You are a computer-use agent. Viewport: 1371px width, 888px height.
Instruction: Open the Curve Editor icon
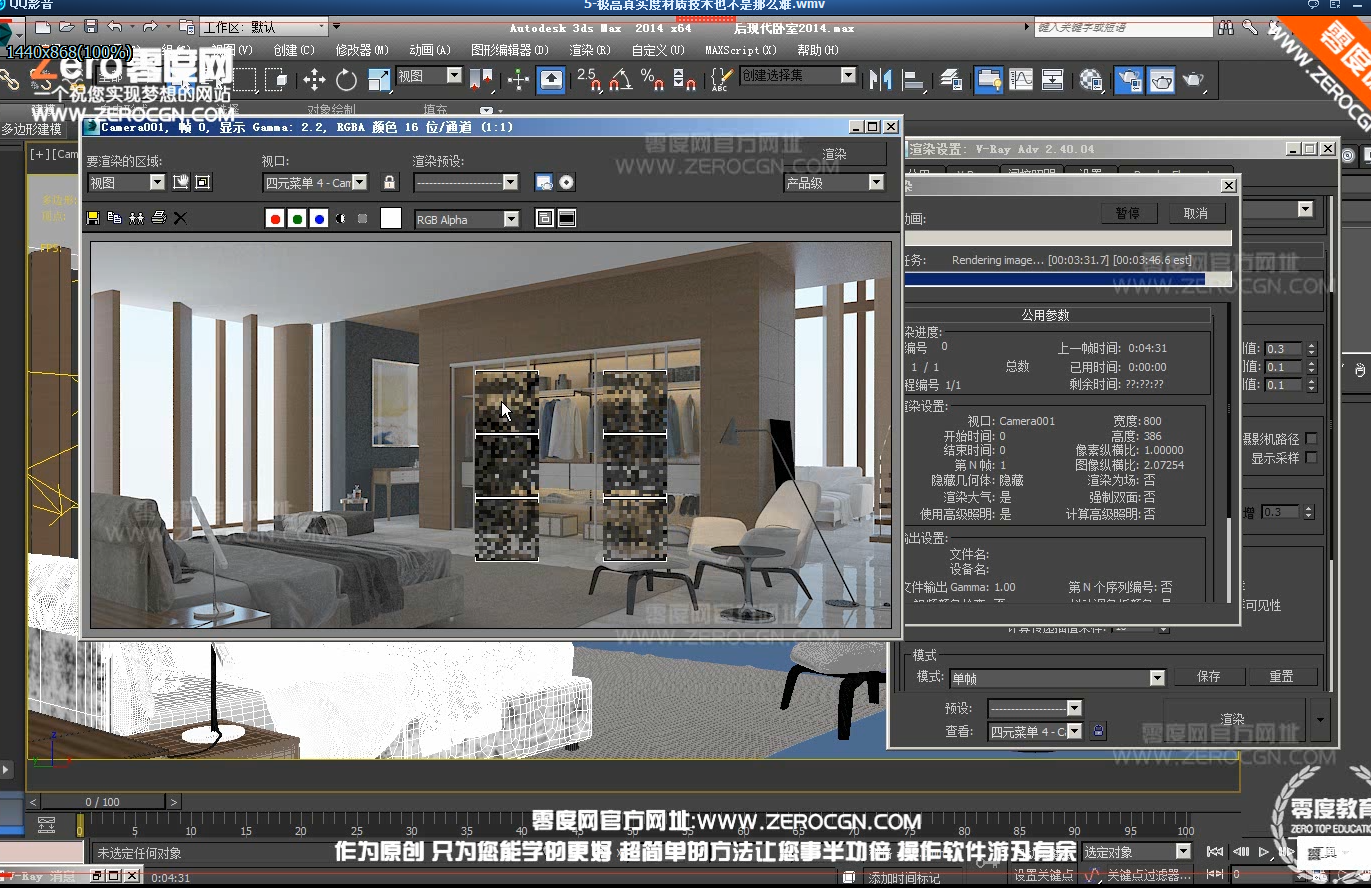1021,79
